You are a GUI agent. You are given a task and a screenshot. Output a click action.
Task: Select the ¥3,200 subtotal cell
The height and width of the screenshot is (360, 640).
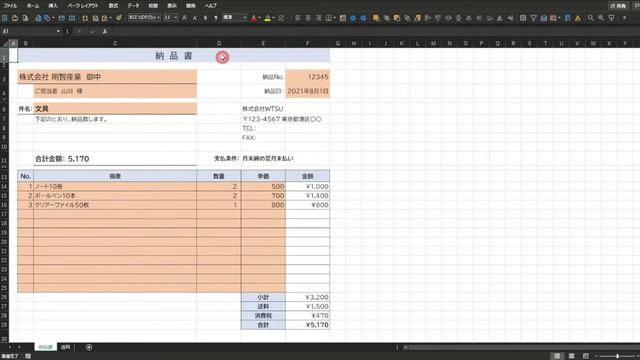point(307,297)
